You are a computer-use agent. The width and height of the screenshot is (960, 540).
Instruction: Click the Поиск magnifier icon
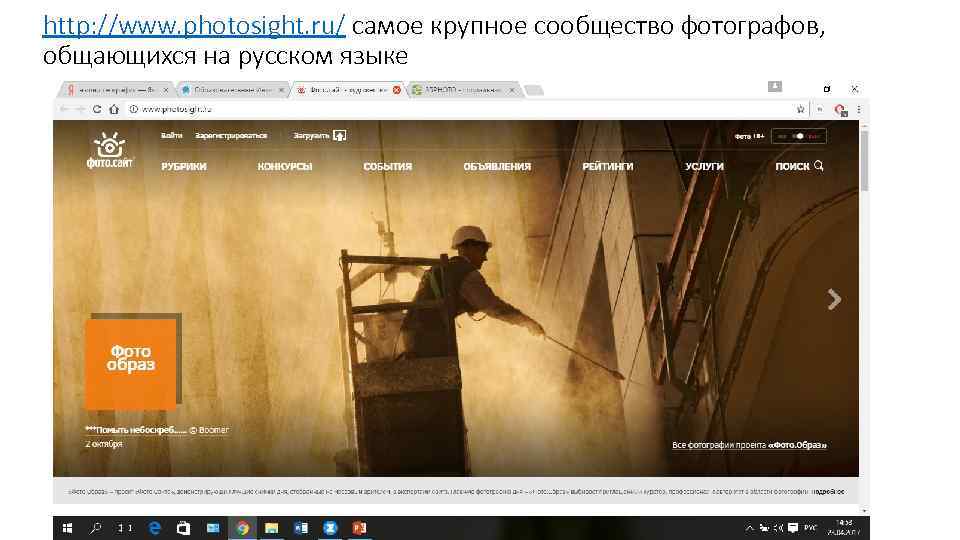[819, 166]
